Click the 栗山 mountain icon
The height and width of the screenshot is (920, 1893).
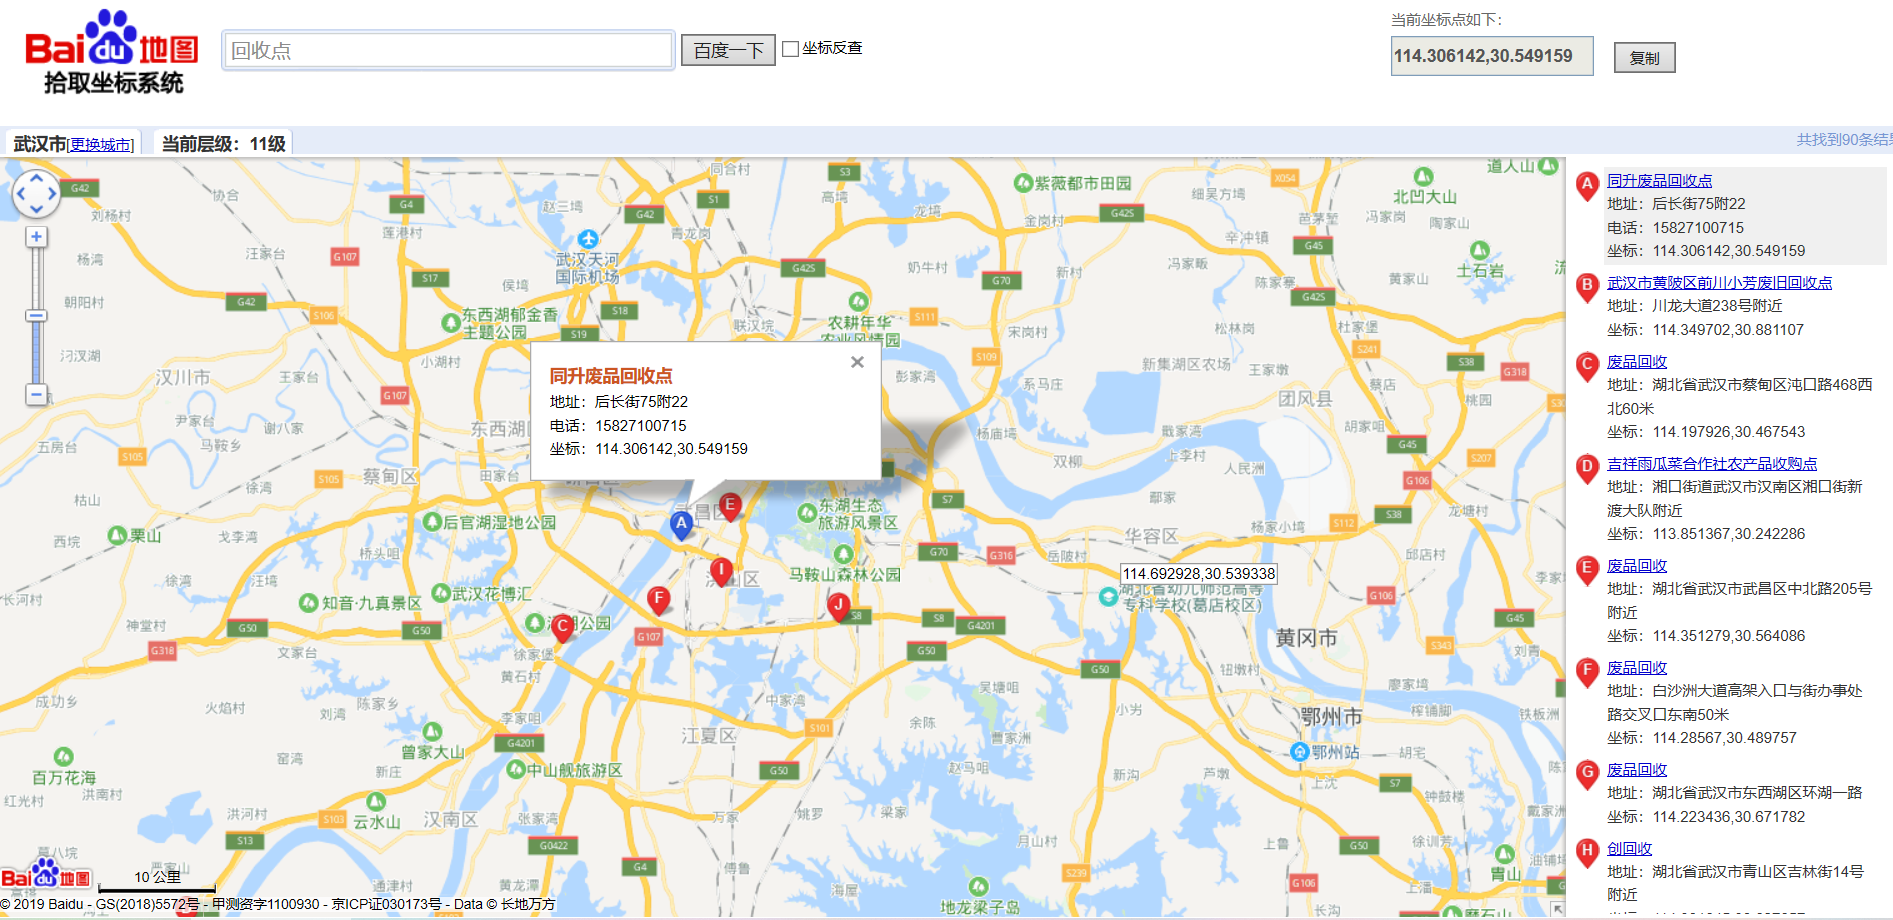coord(117,535)
